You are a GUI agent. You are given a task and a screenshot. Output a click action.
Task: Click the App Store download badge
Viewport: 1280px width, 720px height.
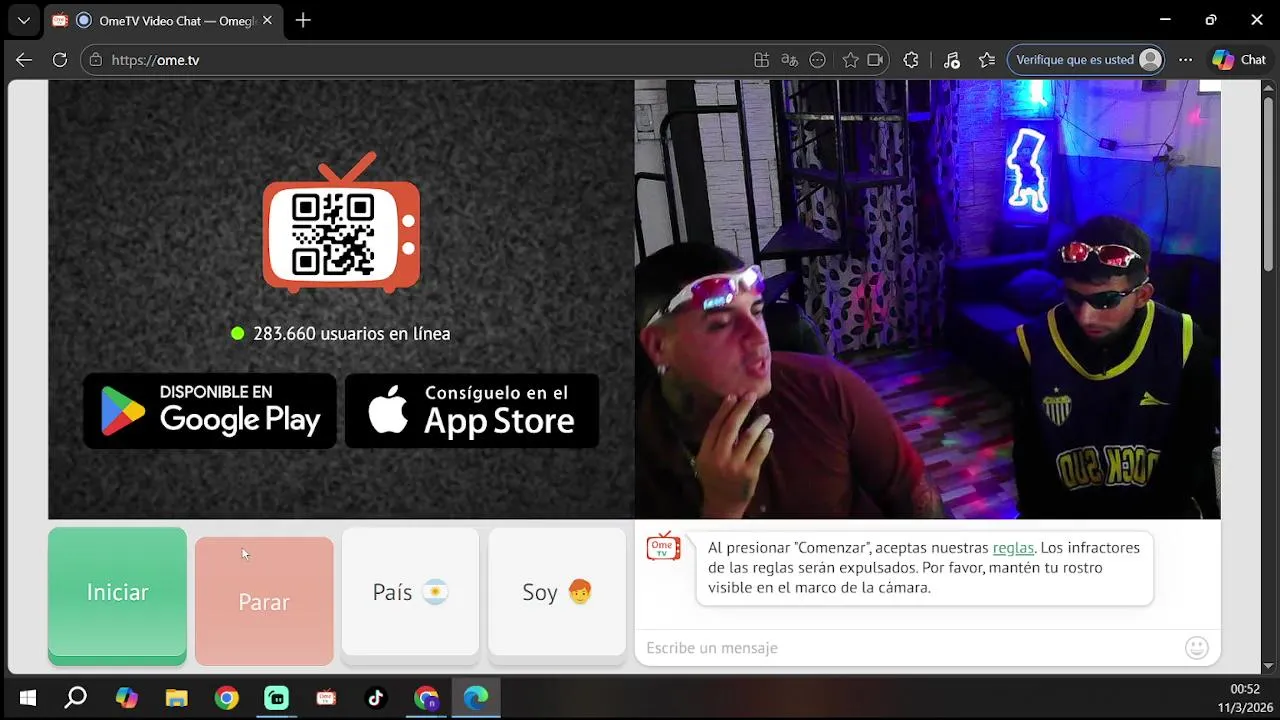tap(472, 411)
